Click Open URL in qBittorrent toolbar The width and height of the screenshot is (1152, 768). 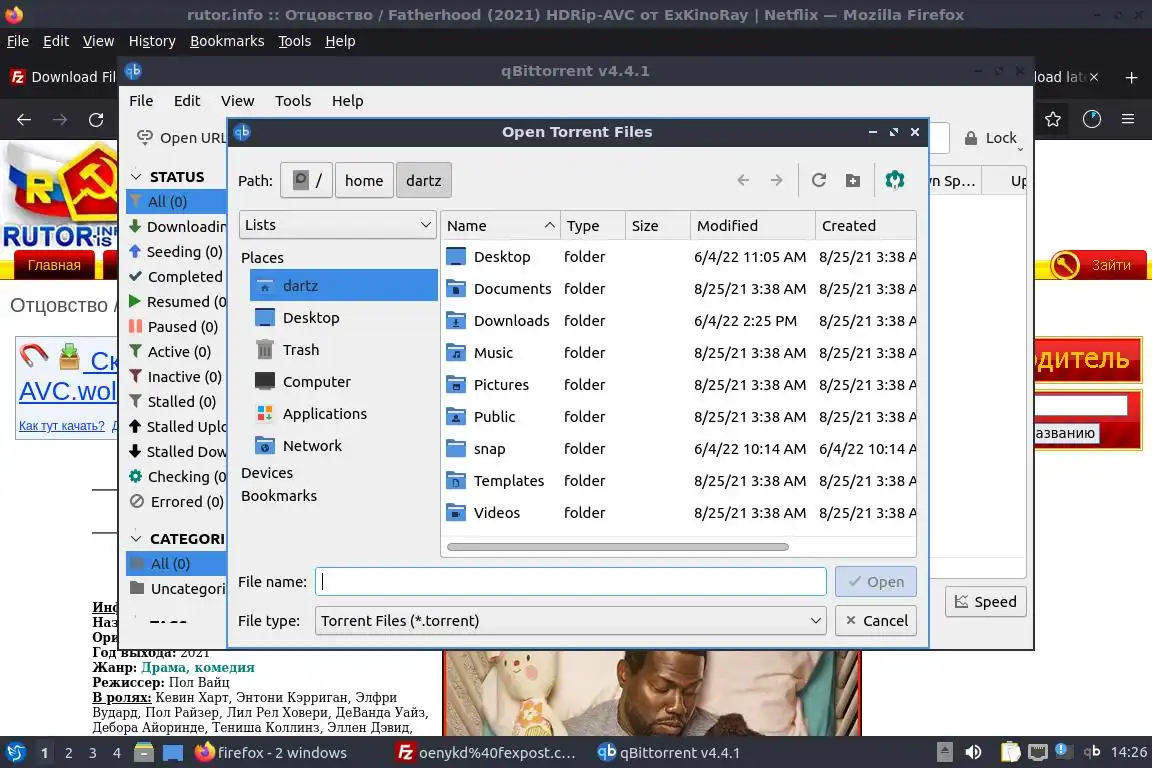pos(181,137)
